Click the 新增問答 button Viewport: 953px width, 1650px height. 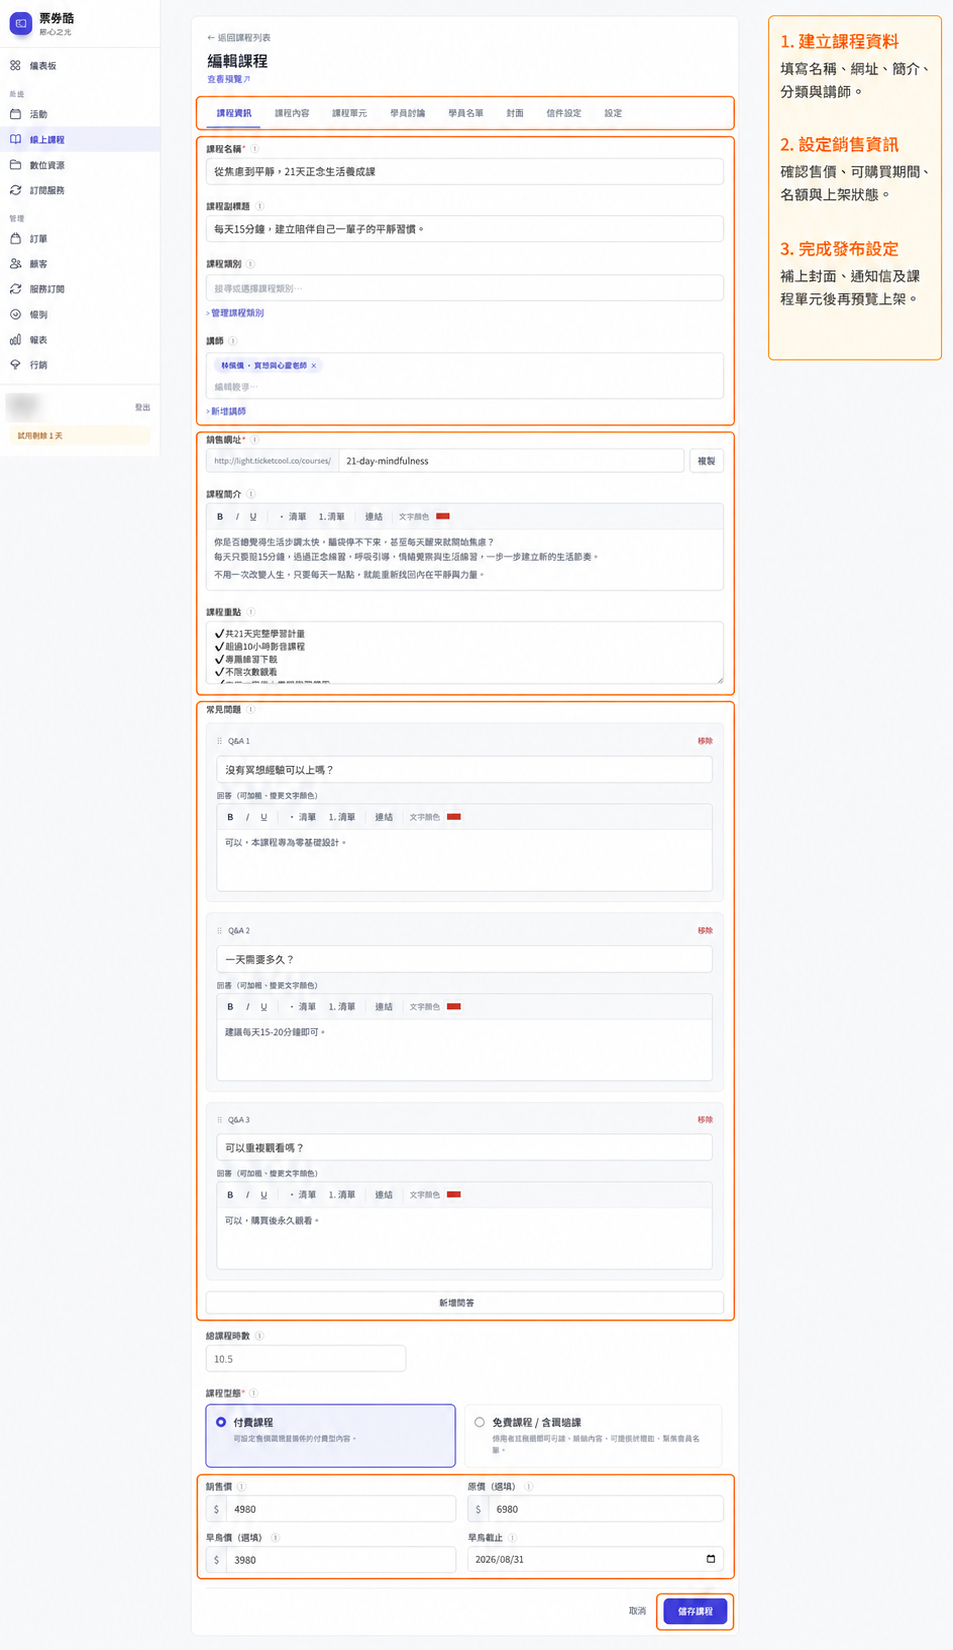tap(464, 1303)
